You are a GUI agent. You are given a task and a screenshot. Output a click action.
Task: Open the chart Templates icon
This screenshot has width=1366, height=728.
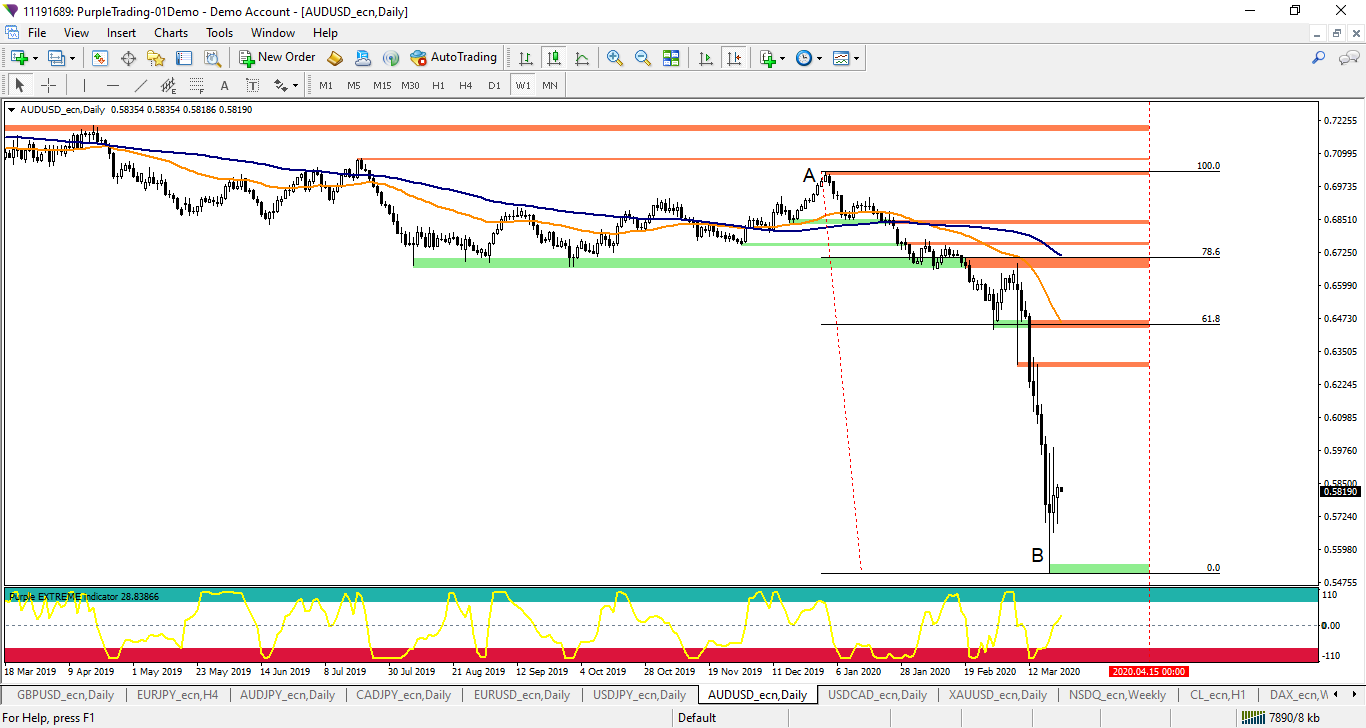(x=841, y=58)
